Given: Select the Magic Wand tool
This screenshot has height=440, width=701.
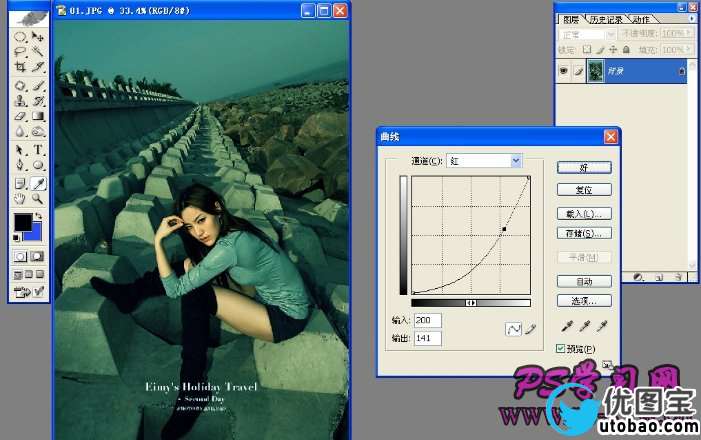Looking at the screenshot, I should pos(38,52).
